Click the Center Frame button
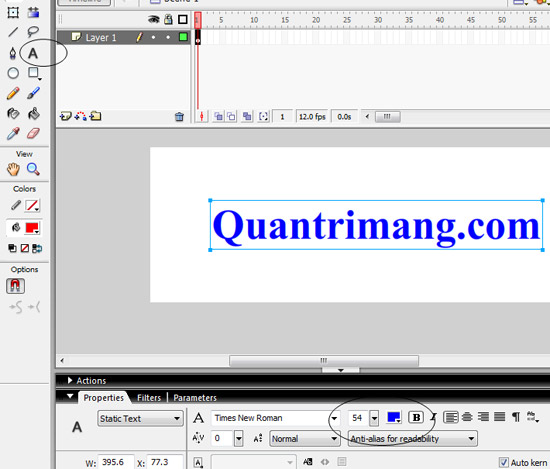Image resolution: width=550 pixels, height=469 pixels. tap(202, 116)
